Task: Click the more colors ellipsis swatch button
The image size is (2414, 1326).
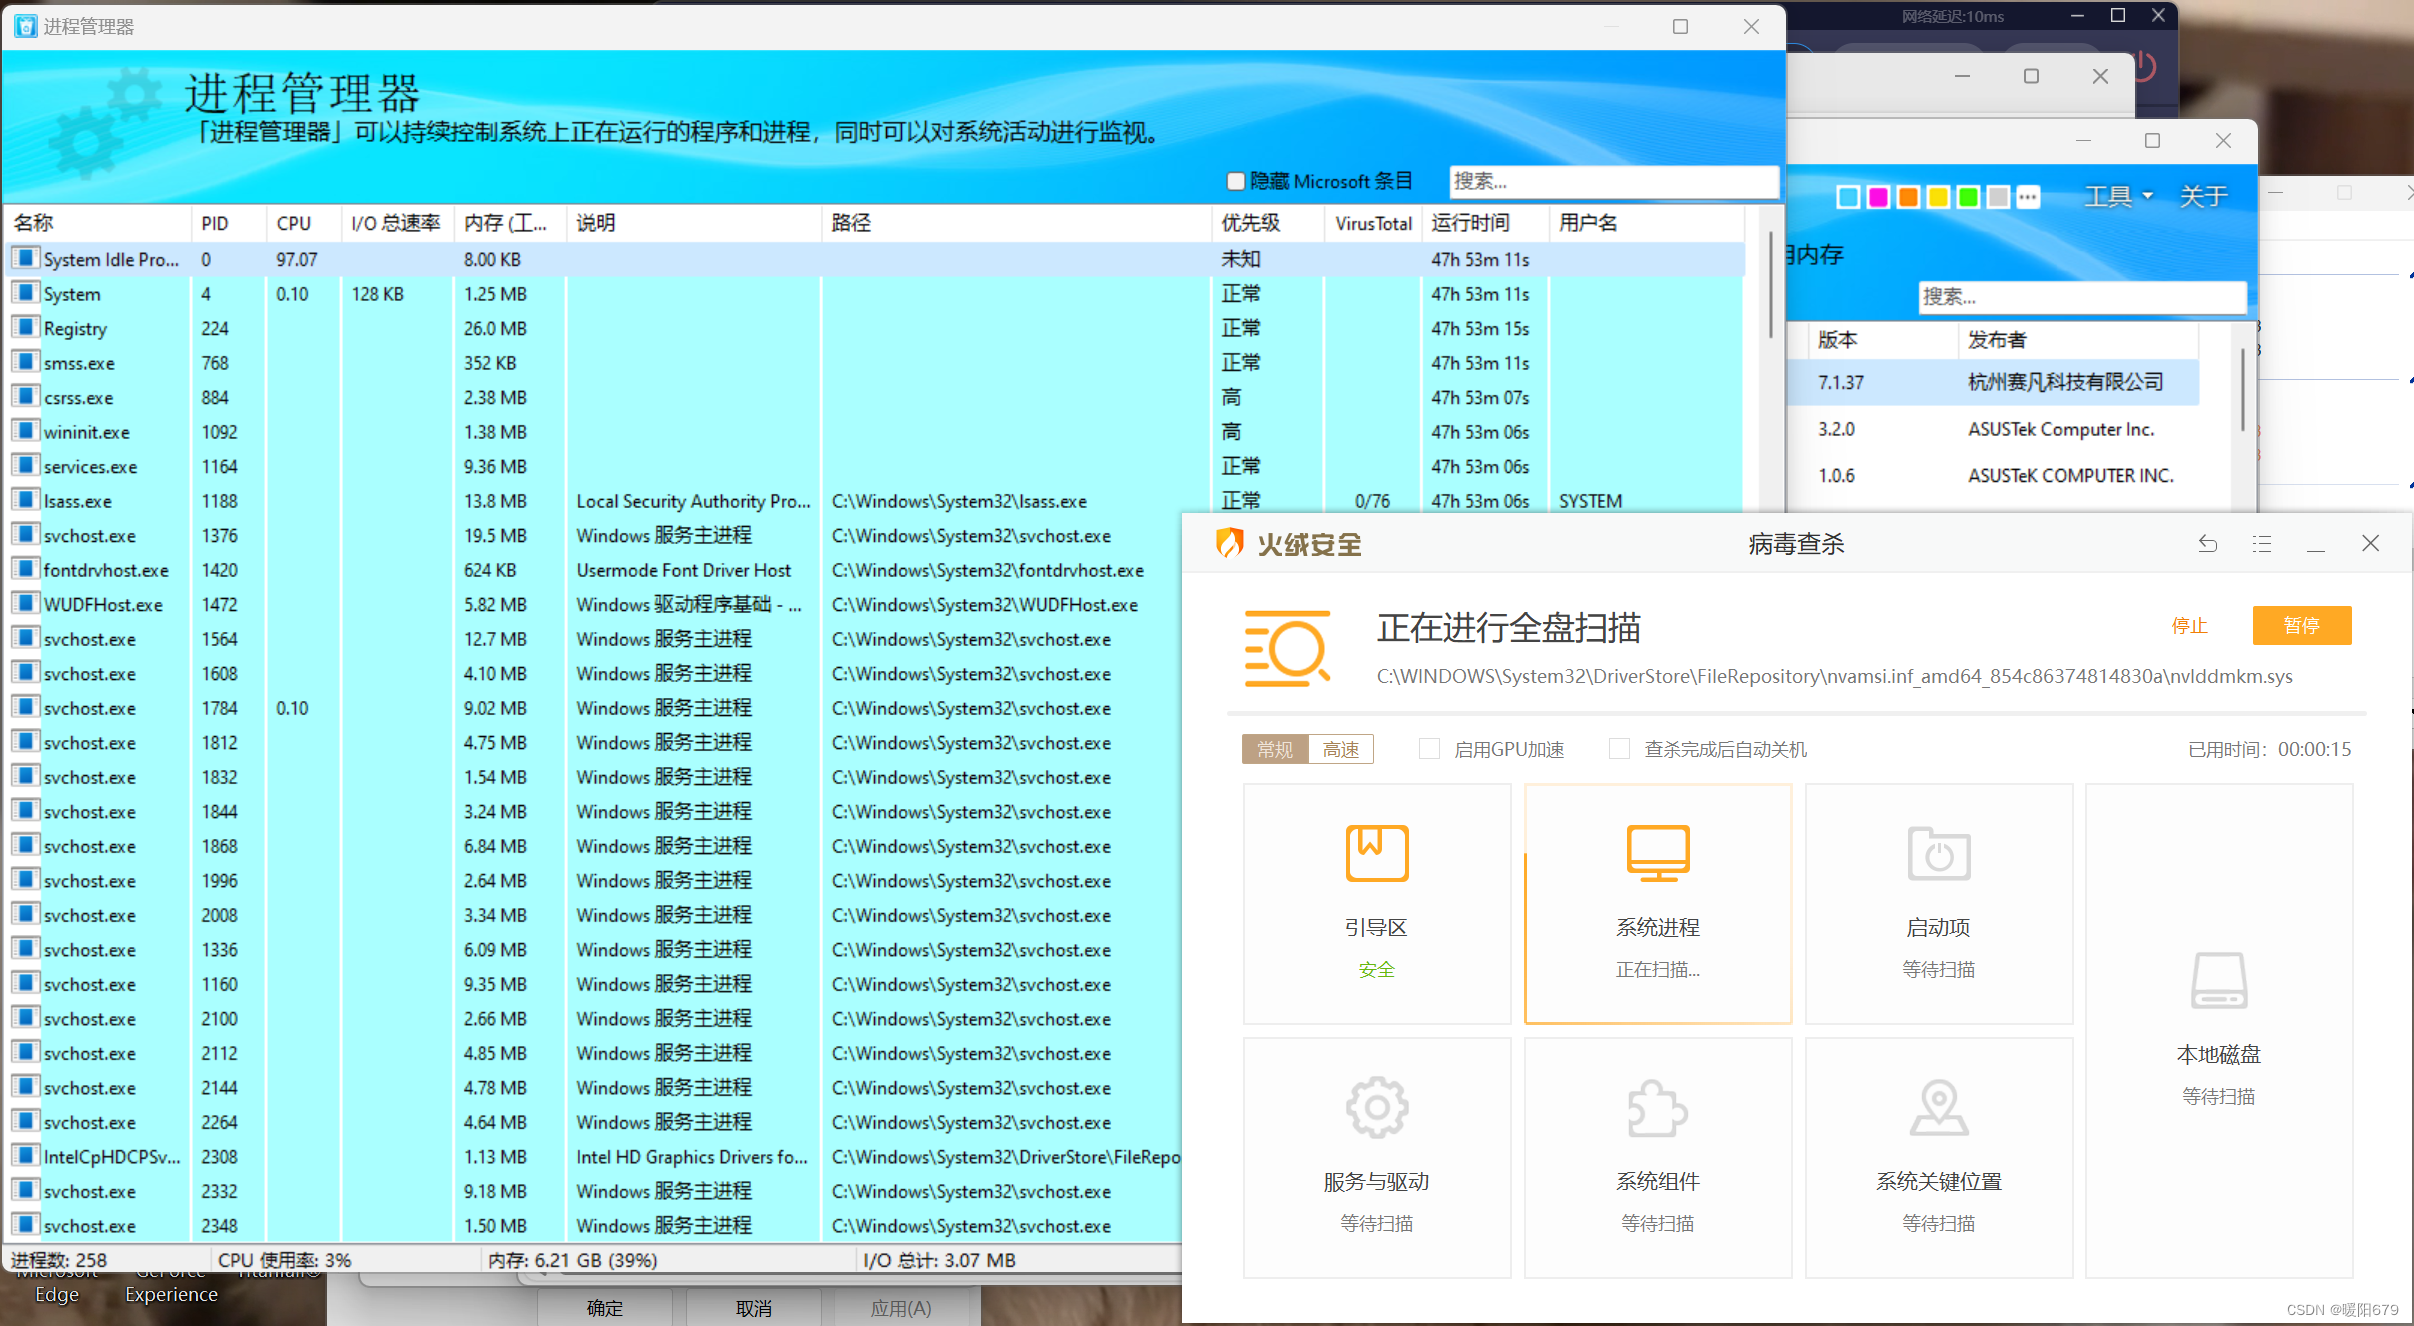Action: pos(2028,197)
